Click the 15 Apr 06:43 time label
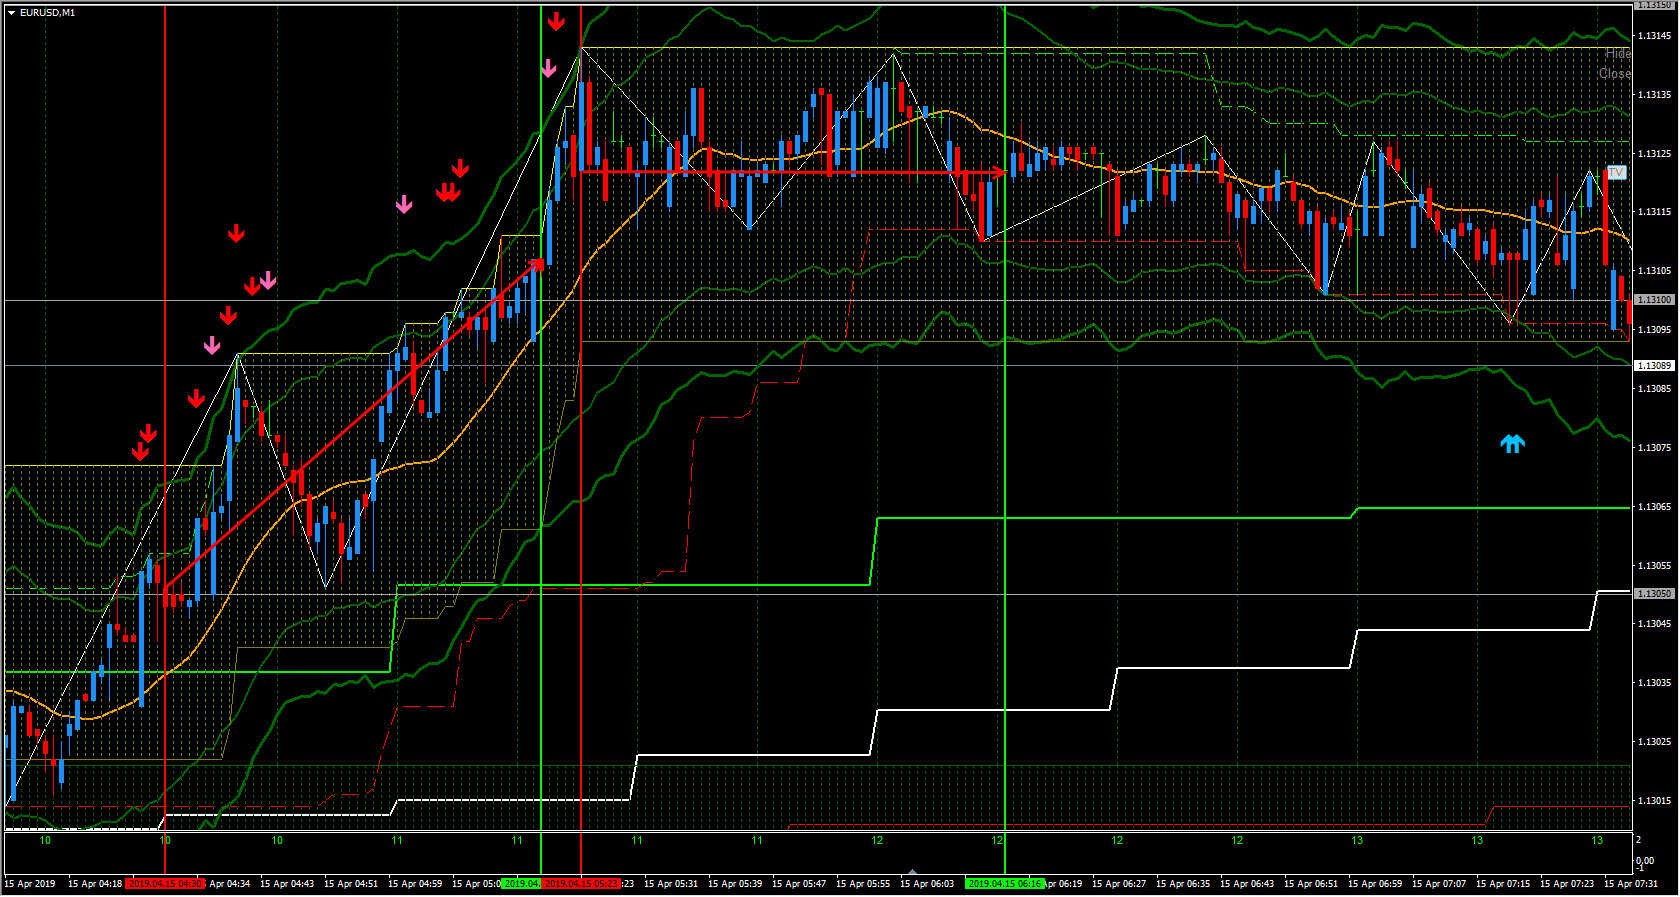 pyautogui.click(x=1247, y=884)
